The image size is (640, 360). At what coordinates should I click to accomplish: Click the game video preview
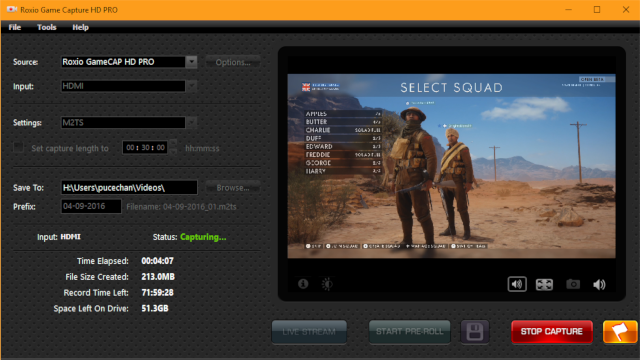tap(451, 166)
